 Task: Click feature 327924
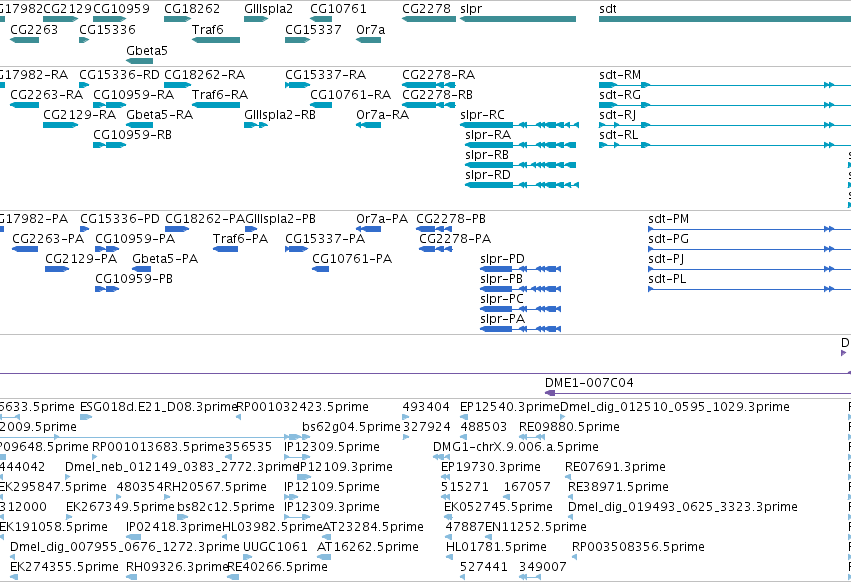point(427,427)
